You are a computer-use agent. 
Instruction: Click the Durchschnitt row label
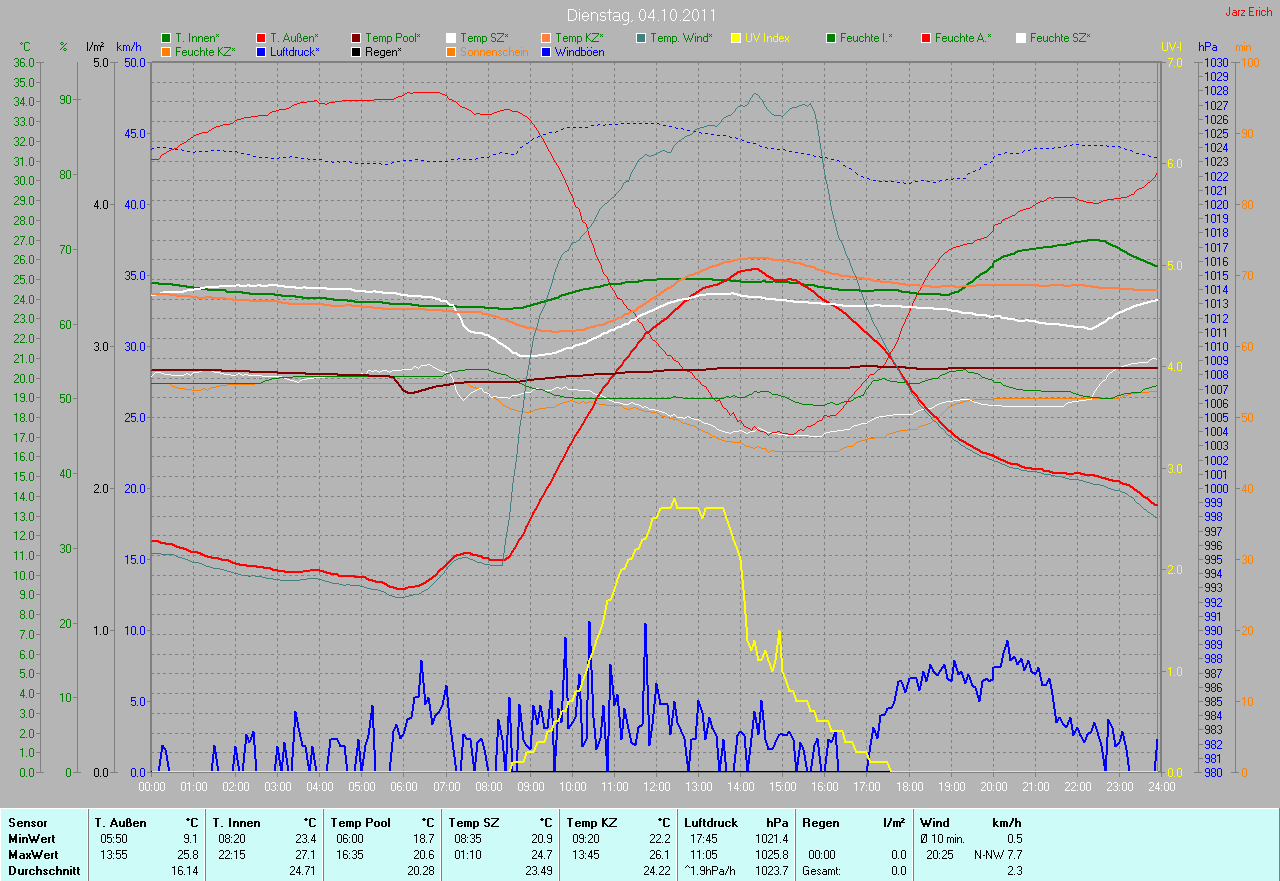coord(42,871)
